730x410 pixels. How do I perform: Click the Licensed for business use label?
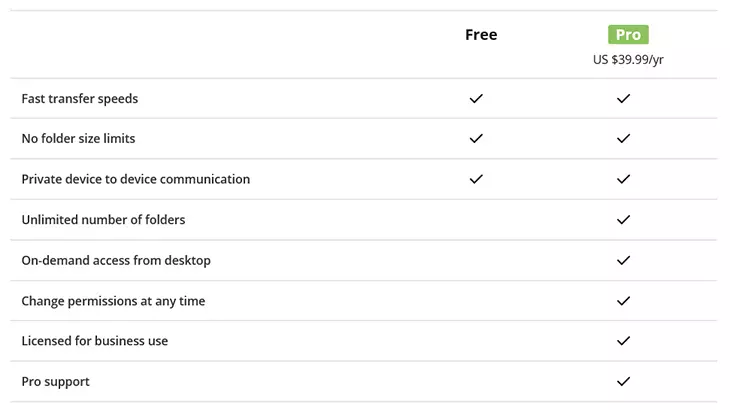(x=95, y=341)
